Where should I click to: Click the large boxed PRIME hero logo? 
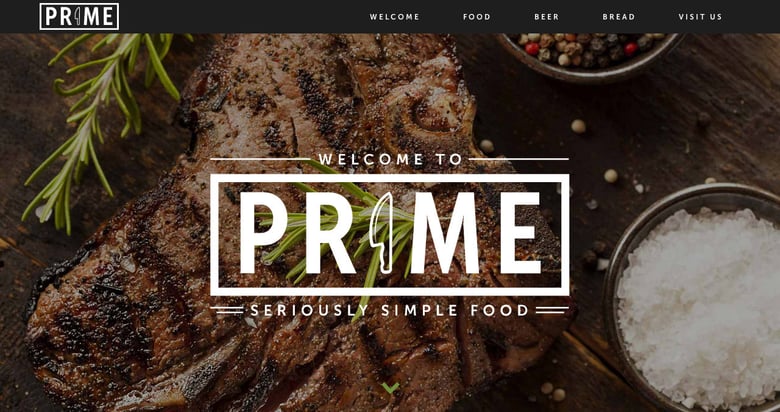[390, 235]
